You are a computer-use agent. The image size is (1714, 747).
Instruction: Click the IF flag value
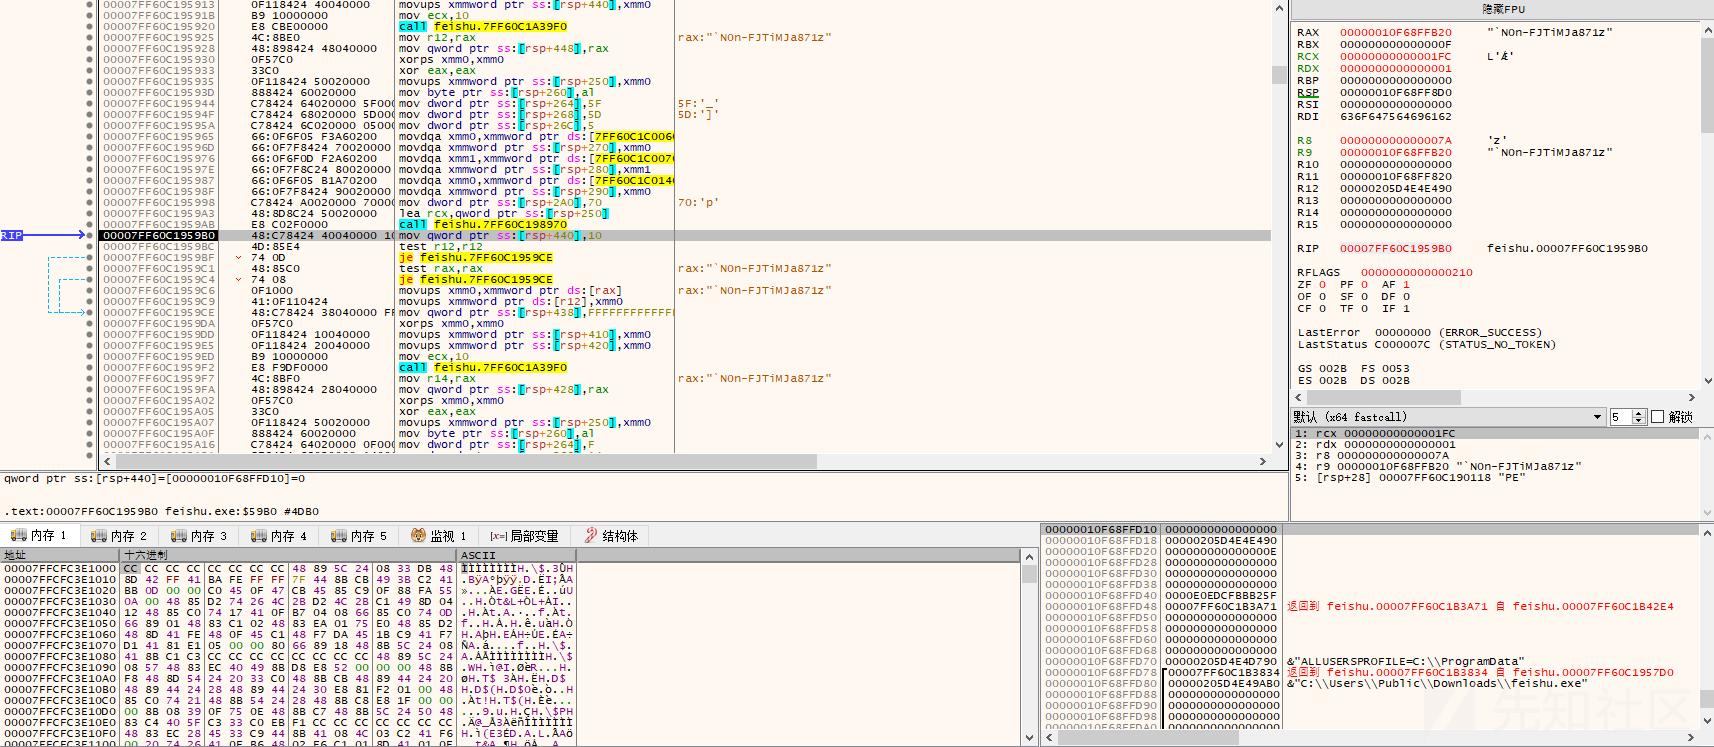click(1406, 309)
